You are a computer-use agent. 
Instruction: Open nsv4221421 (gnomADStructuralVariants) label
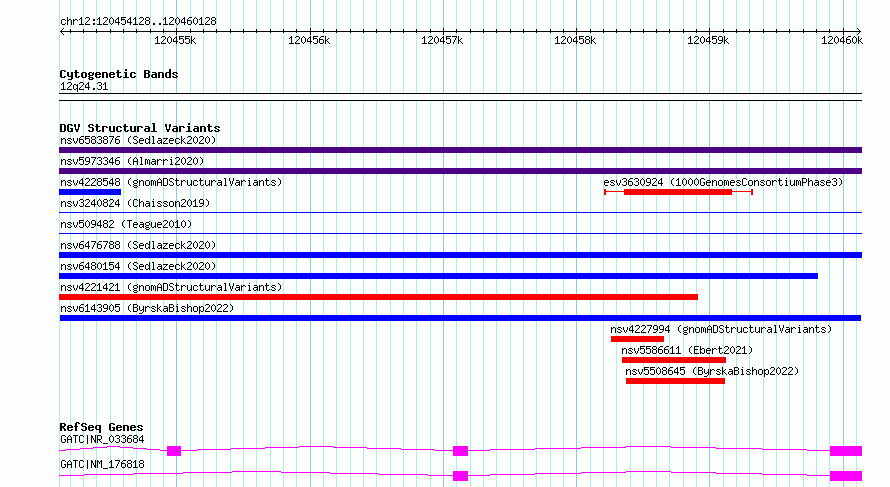coord(171,287)
